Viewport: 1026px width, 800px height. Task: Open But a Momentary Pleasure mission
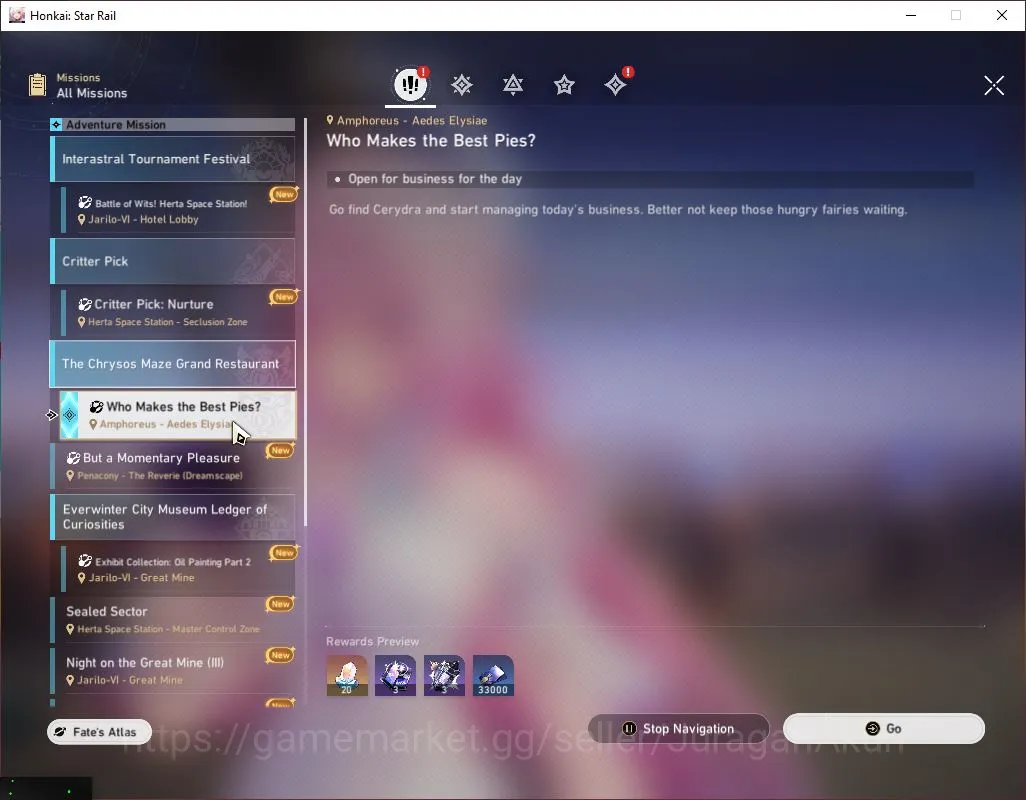(x=173, y=466)
